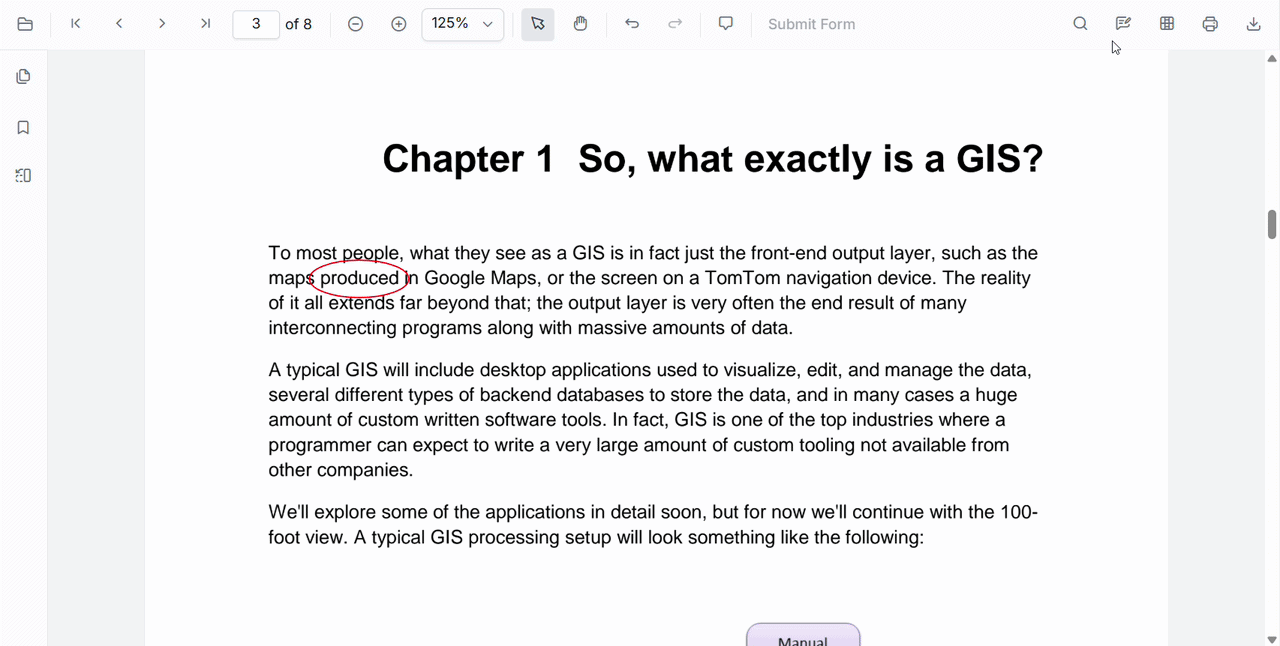
Task: Click the words 'Google Maps' in paragraph
Action: [482, 278]
